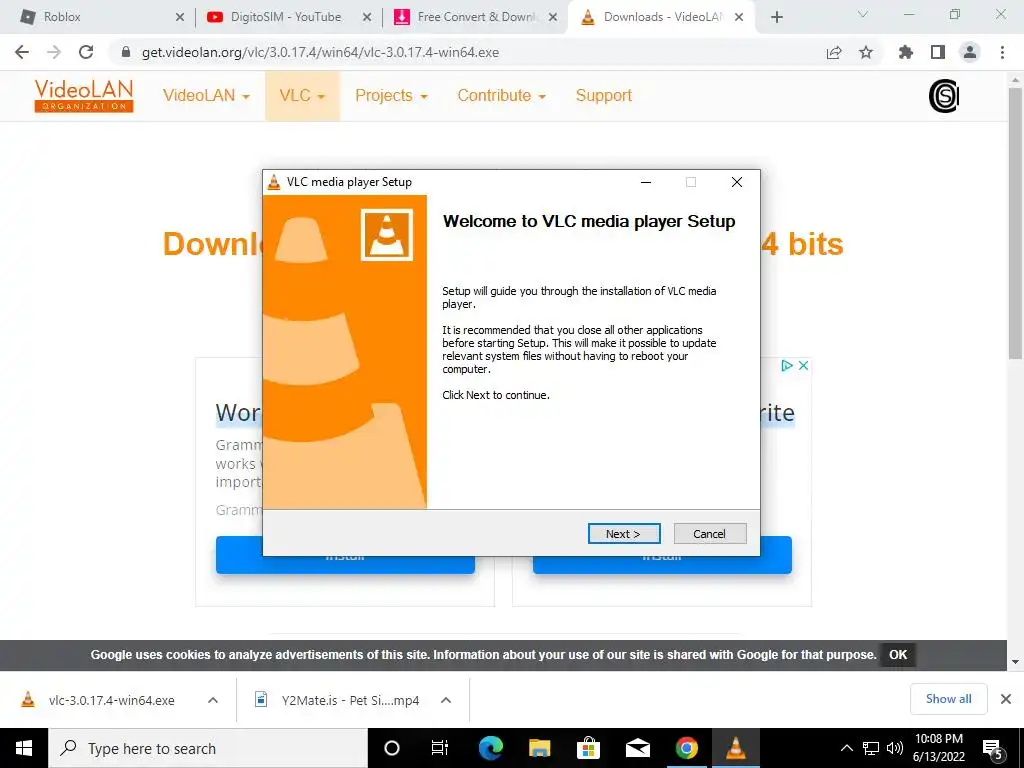The height and width of the screenshot is (768, 1024).
Task: Close the VLC media player Setup dialog
Action: 737,182
